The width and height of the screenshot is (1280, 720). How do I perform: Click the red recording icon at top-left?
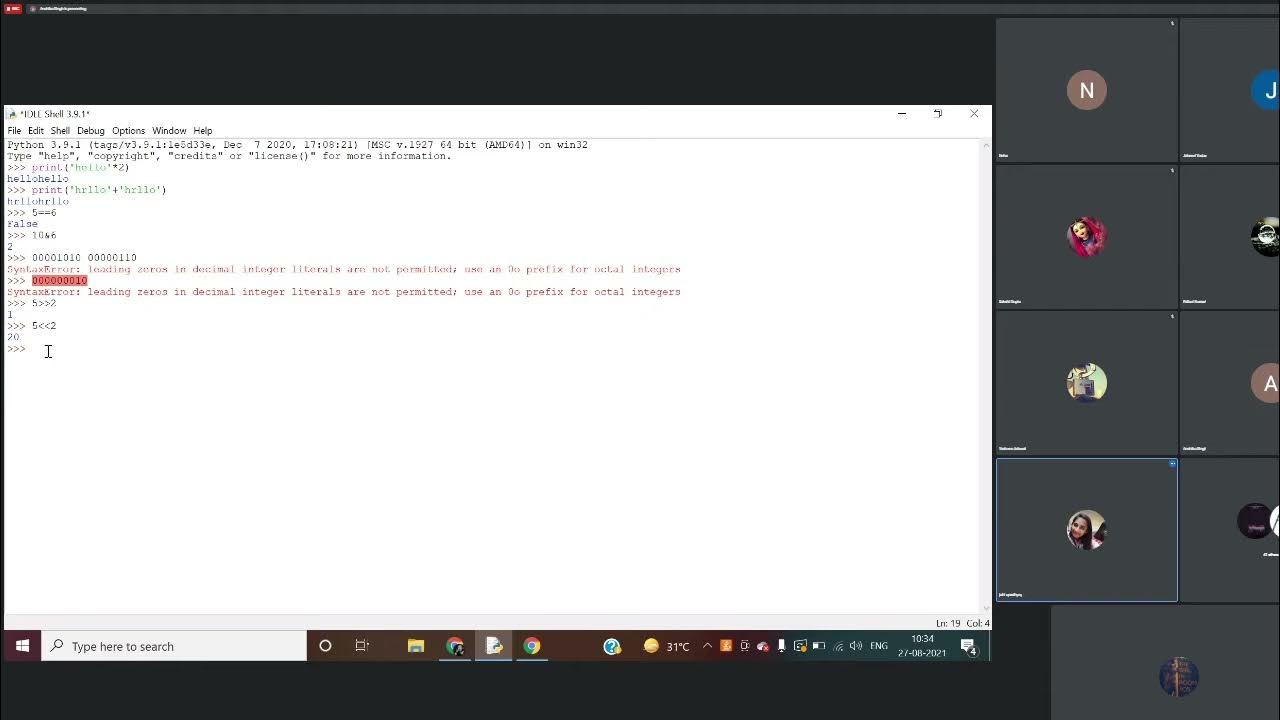click(x=12, y=8)
